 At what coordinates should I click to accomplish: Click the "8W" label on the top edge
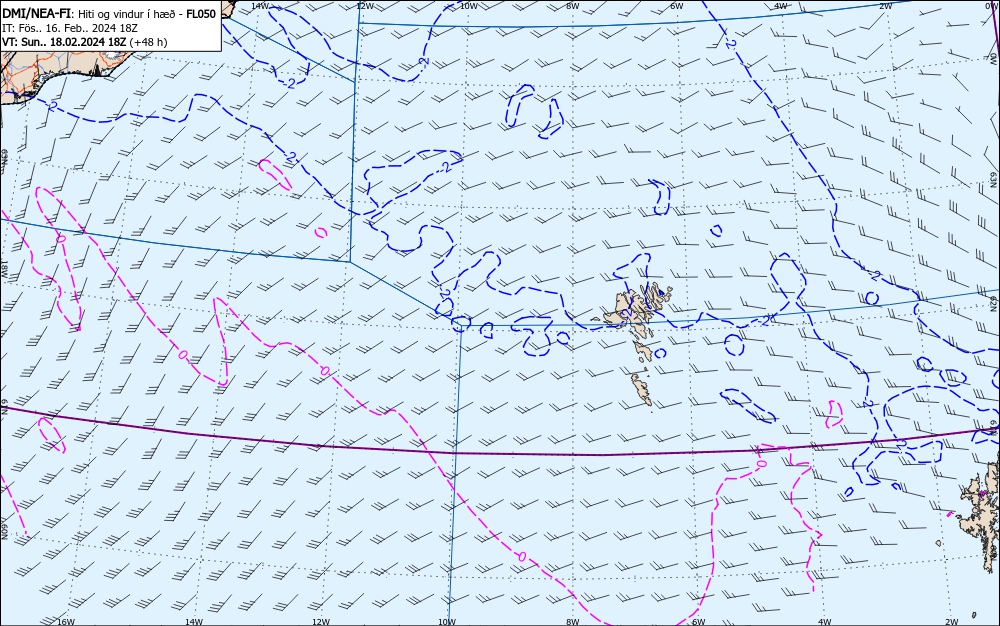[x=573, y=6]
